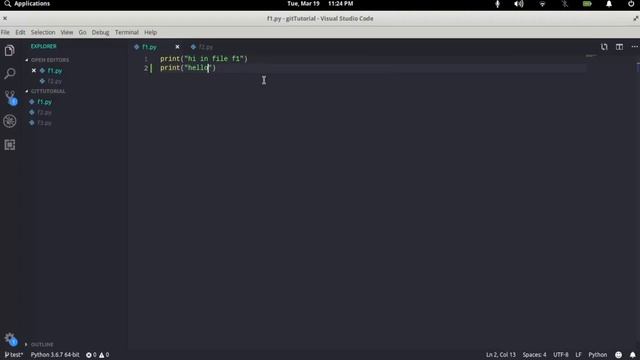
Task: Open the Go menu
Action: (x=82, y=32)
